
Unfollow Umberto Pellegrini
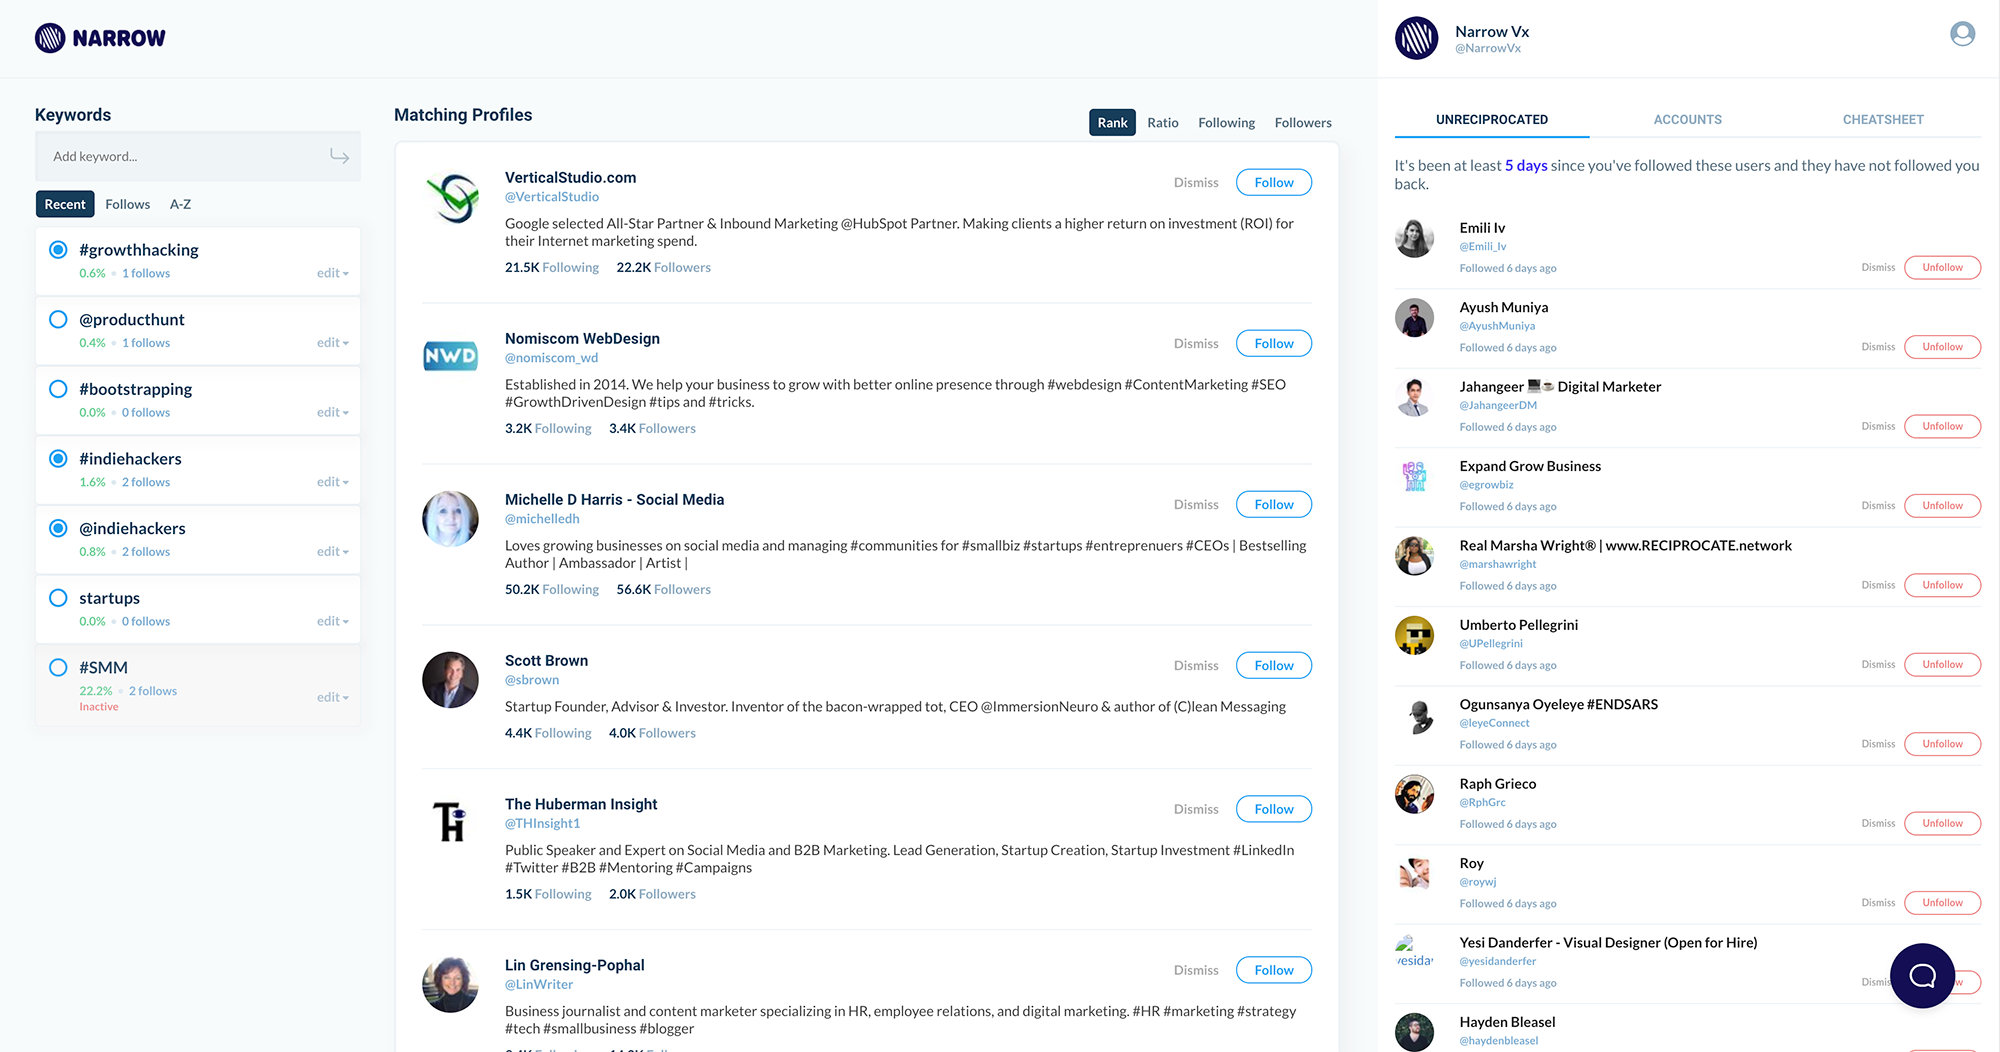tap(1942, 664)
